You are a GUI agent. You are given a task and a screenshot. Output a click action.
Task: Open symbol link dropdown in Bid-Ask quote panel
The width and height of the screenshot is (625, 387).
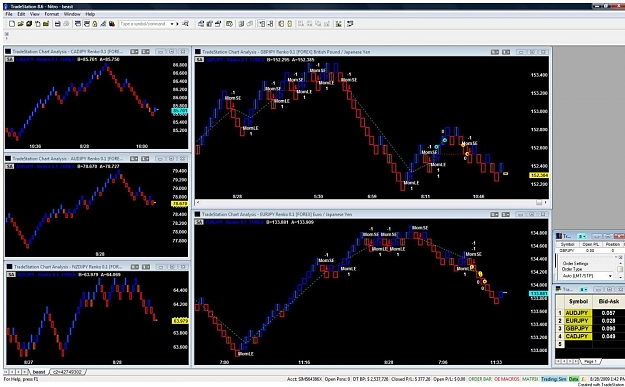pos(584,289)
